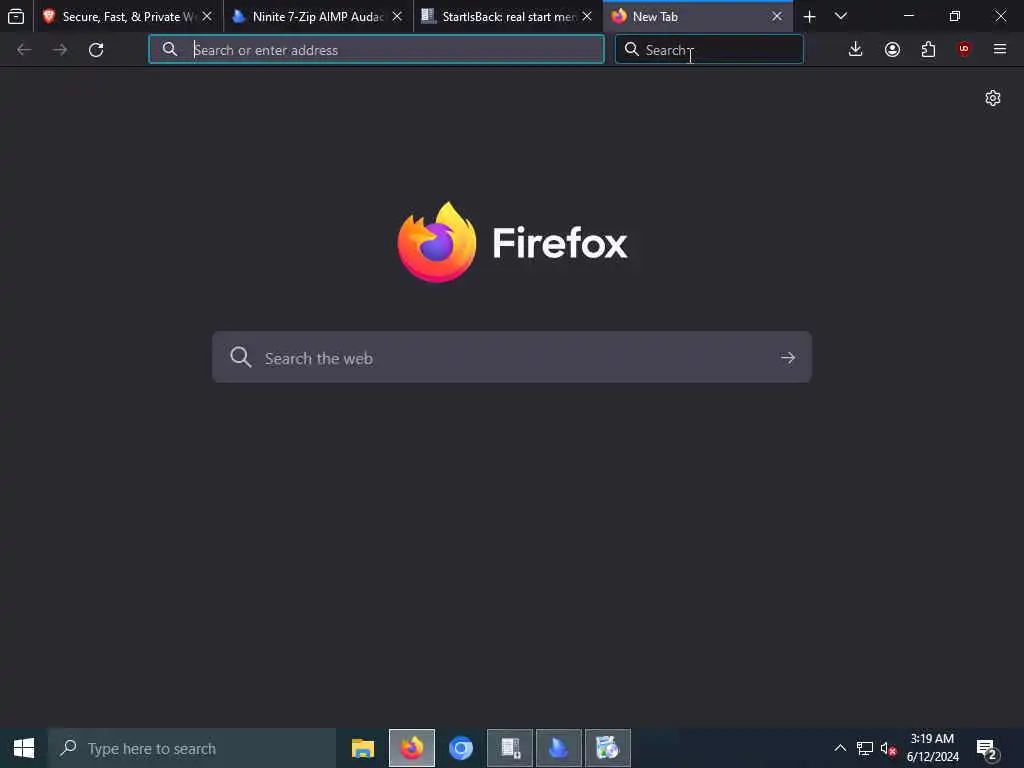Open the Downloads panel

click(x=856, y=50)
